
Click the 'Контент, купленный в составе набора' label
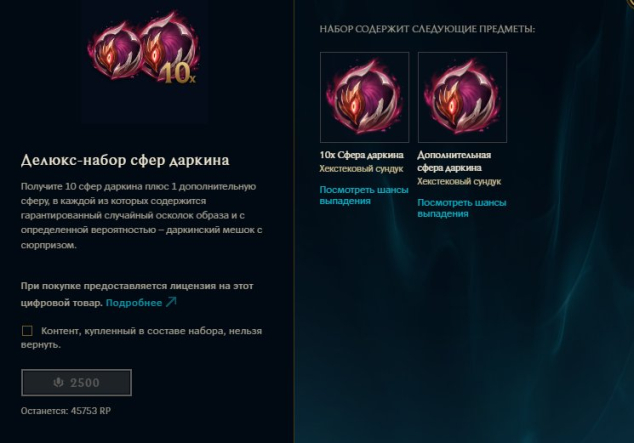coord(142,338)
